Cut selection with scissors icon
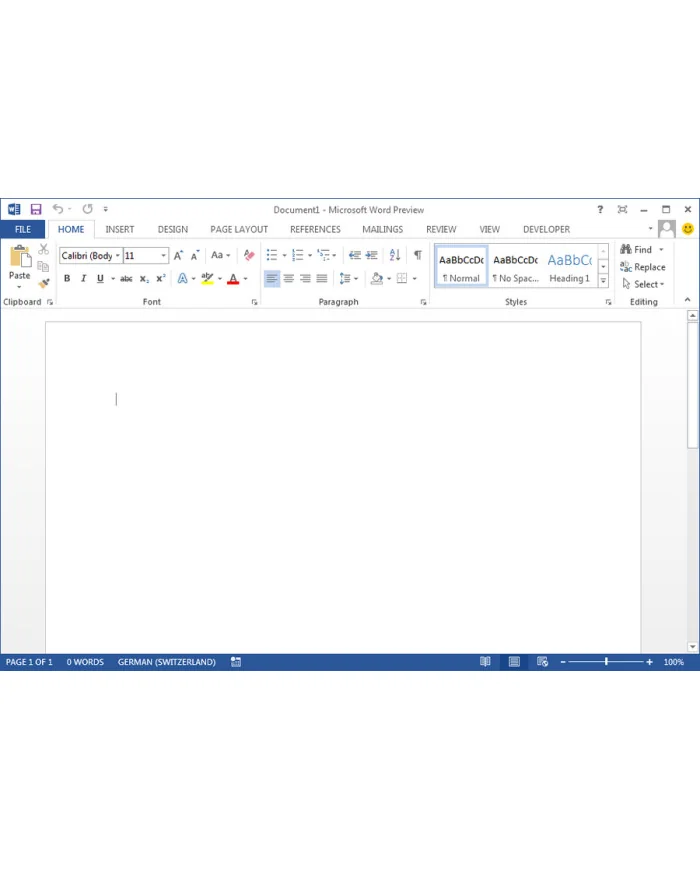 point(43,249)
